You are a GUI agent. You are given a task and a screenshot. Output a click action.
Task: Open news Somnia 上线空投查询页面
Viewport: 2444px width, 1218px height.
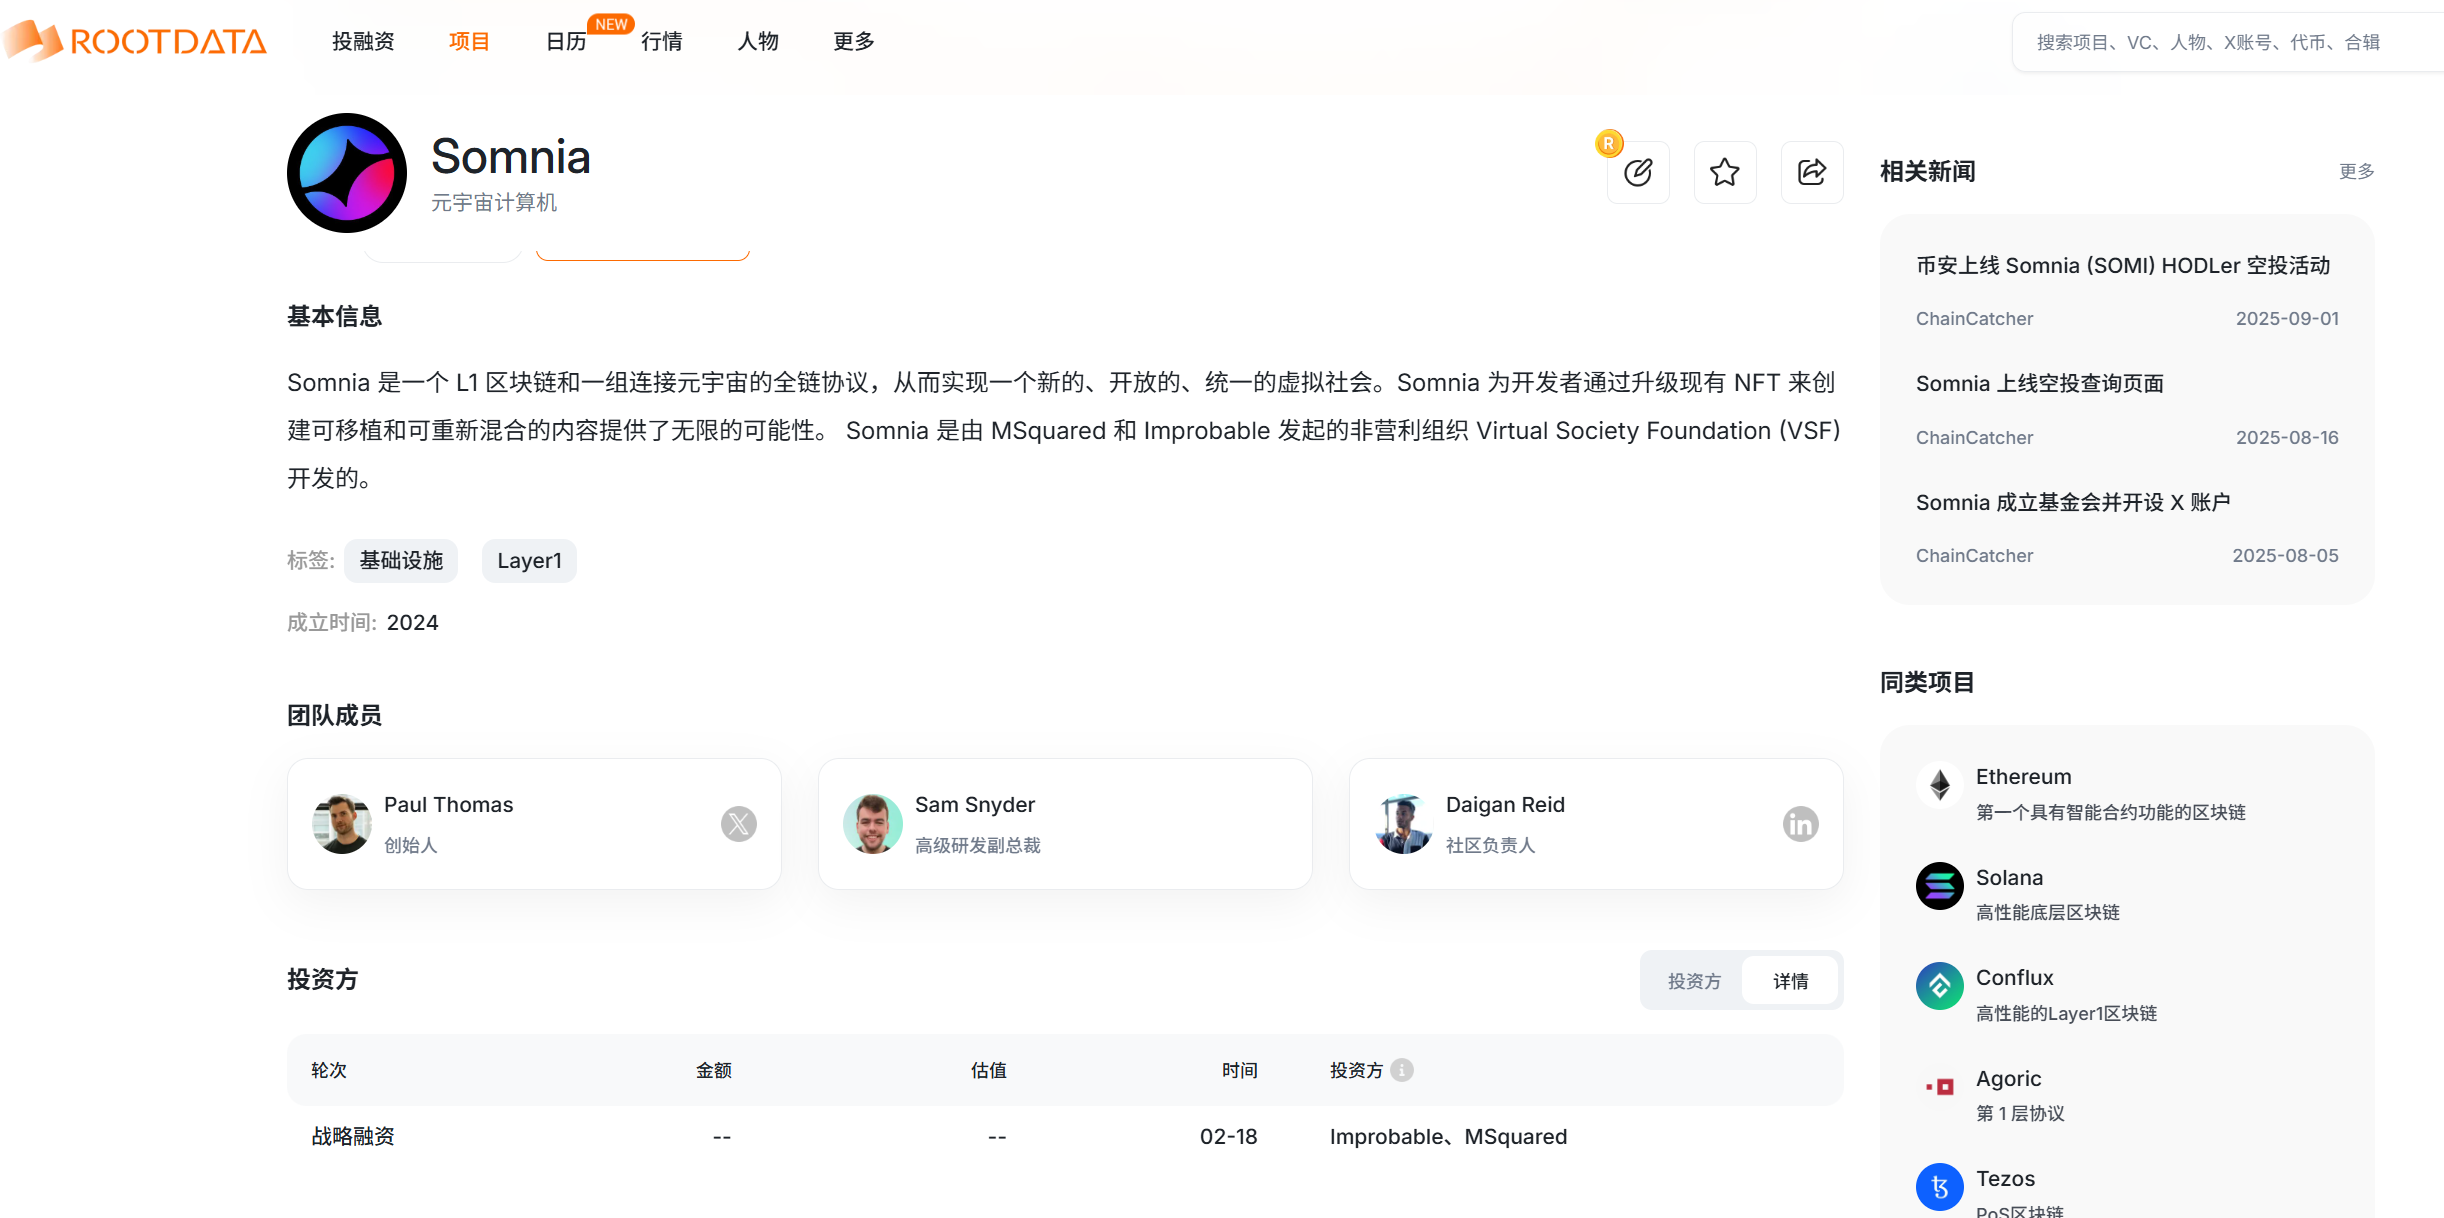coord(2040,383)
